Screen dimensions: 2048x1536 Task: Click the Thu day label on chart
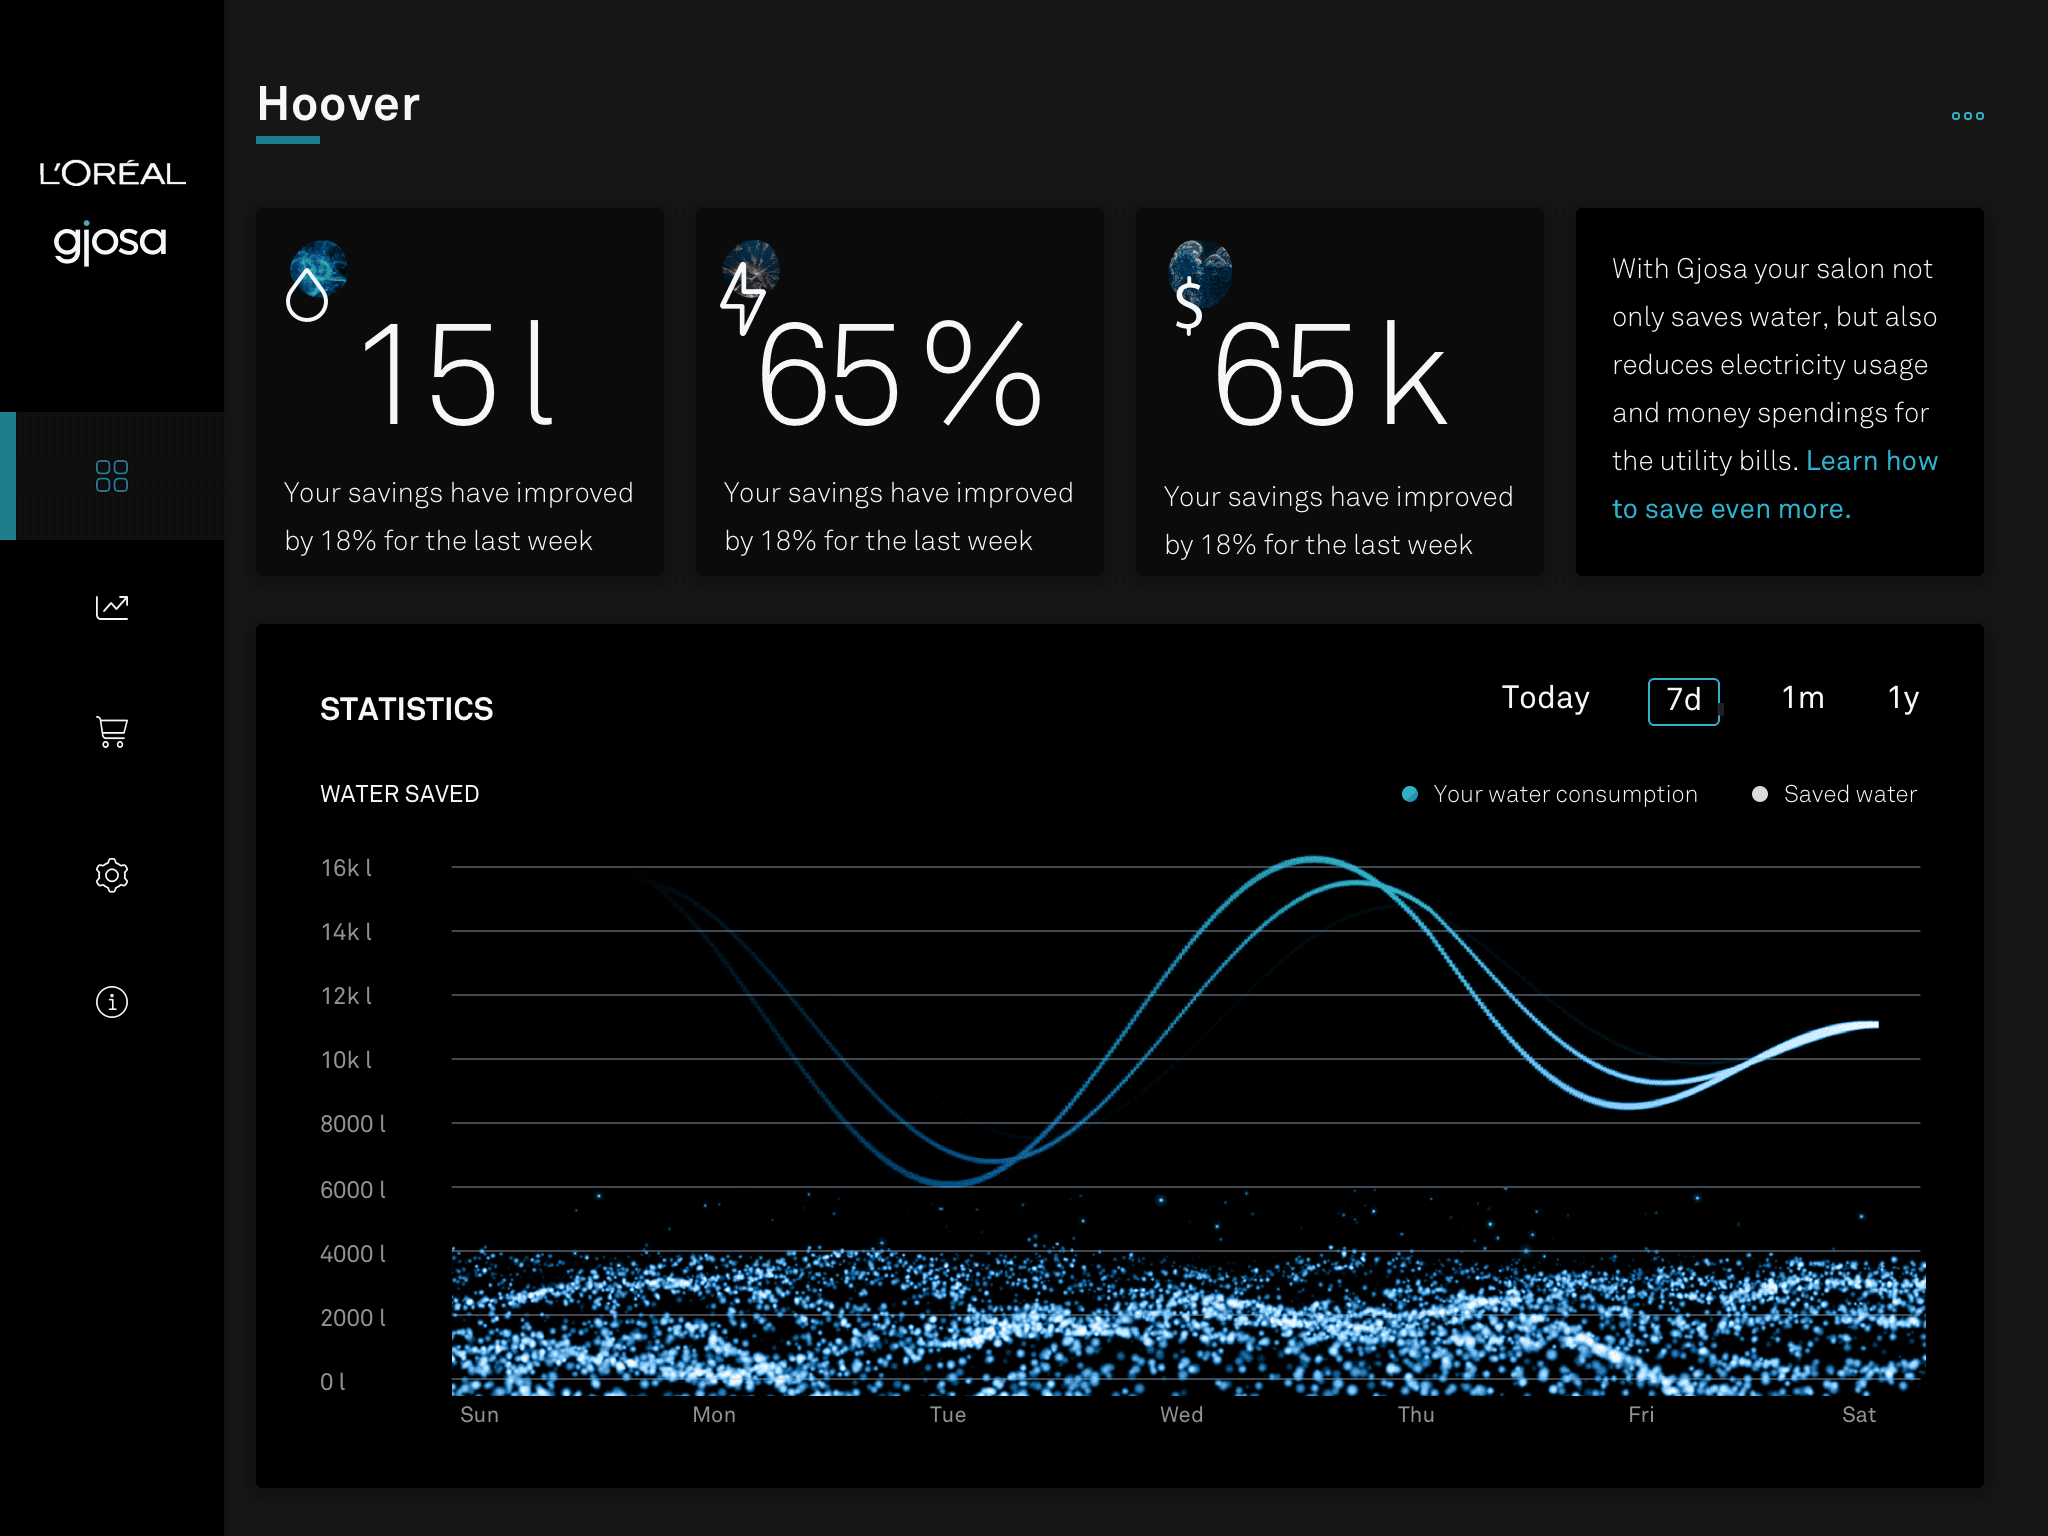[1416, 1415]
